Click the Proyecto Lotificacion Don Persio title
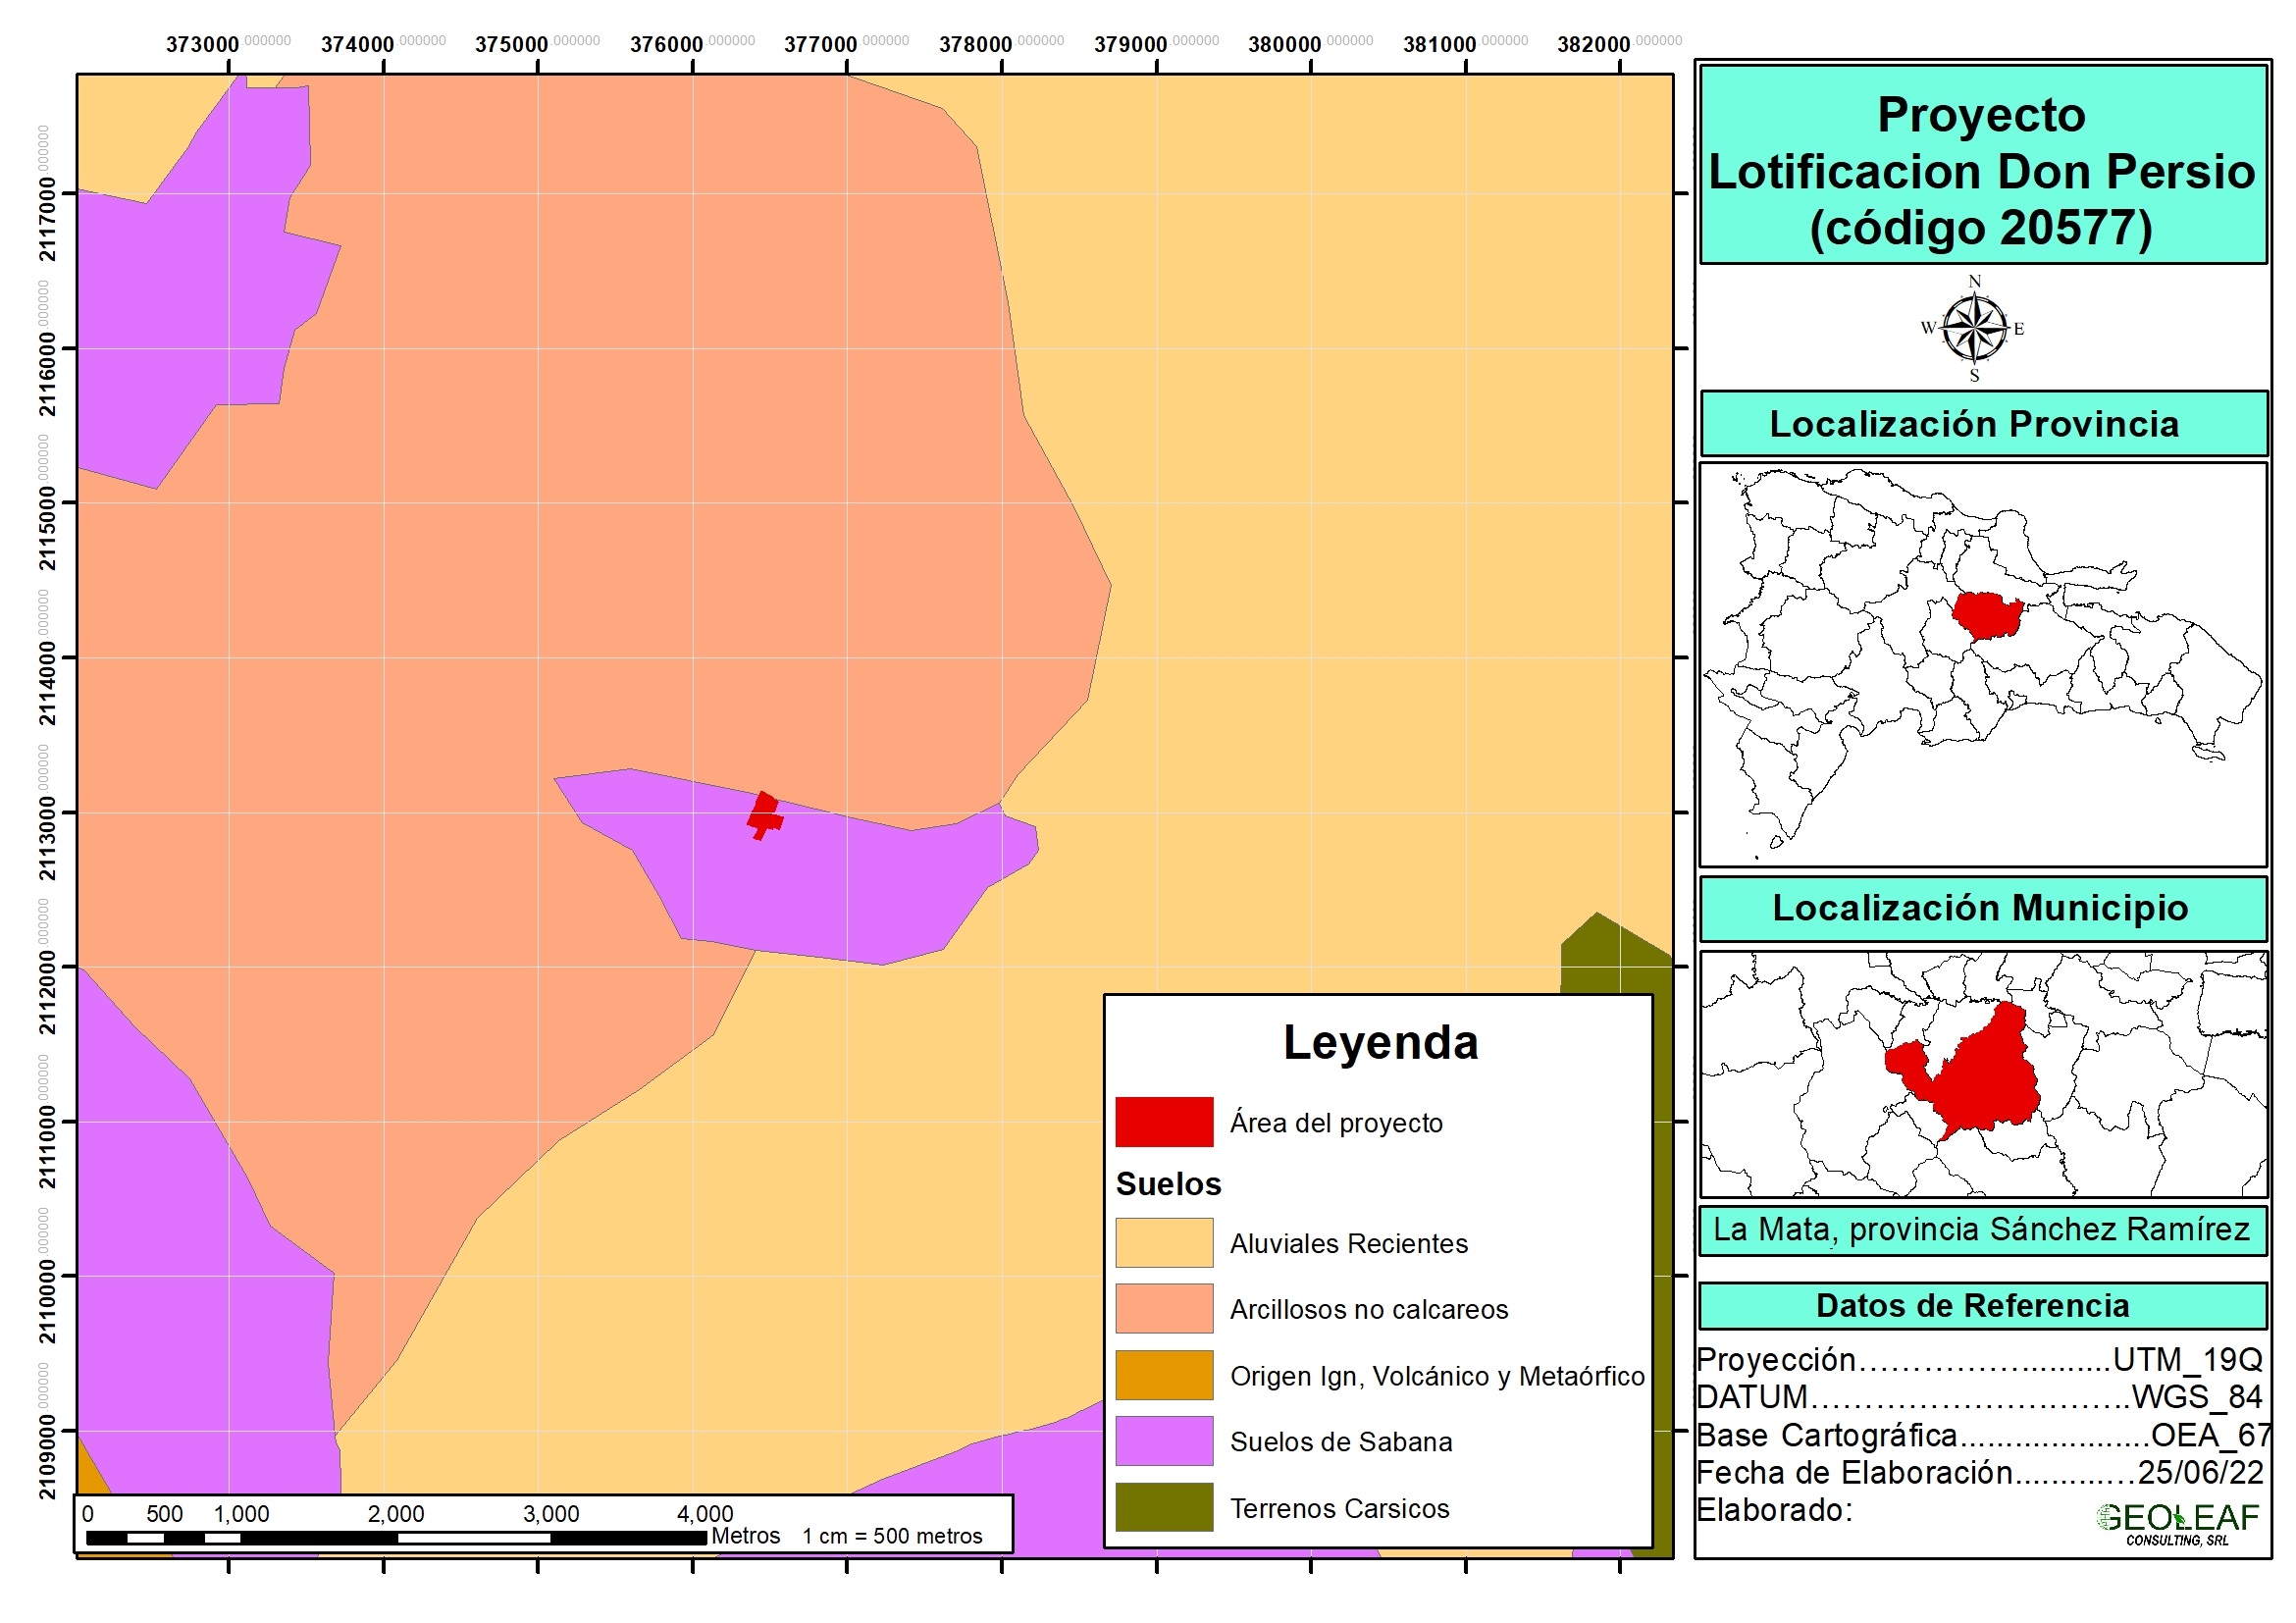This screenshot has height=1623, width=2296. click(x=1982, y=170)
